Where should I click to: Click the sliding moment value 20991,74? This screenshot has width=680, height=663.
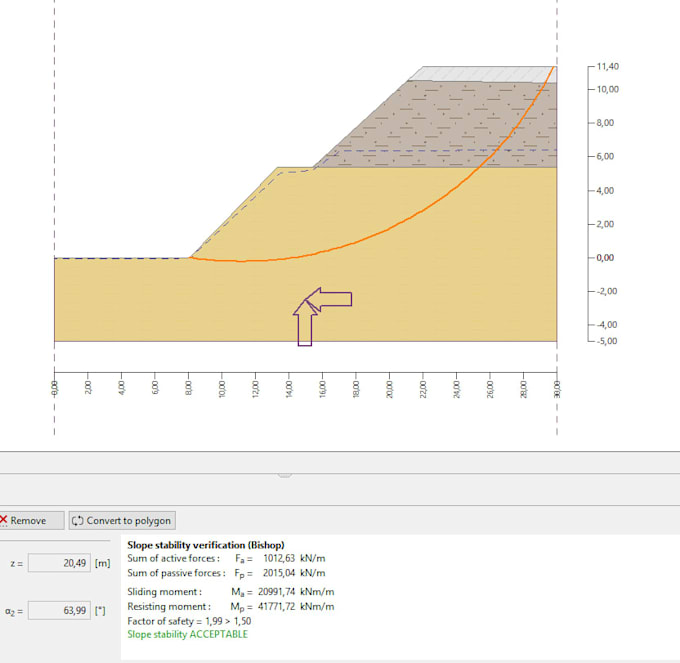(x=277, y=592)
